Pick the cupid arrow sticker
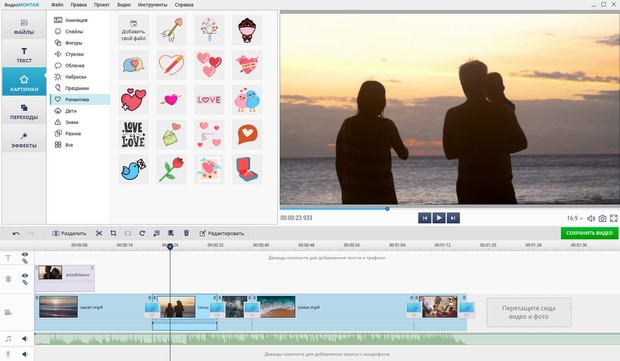This screenshot has width=620, height=361. click(x=171, y=30)
